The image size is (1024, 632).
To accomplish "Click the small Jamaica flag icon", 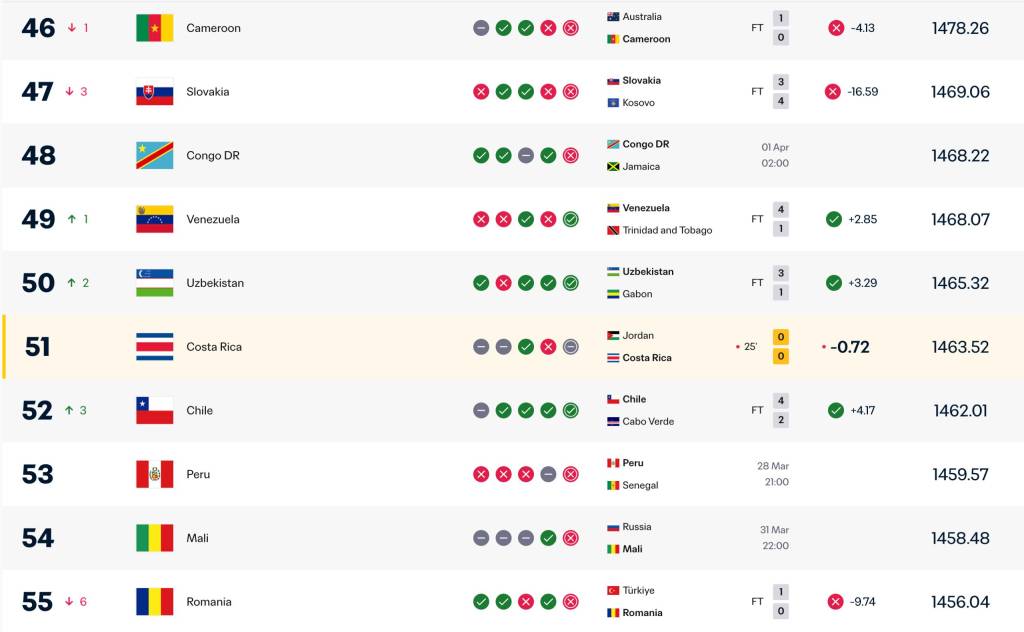I will (613, 167).
